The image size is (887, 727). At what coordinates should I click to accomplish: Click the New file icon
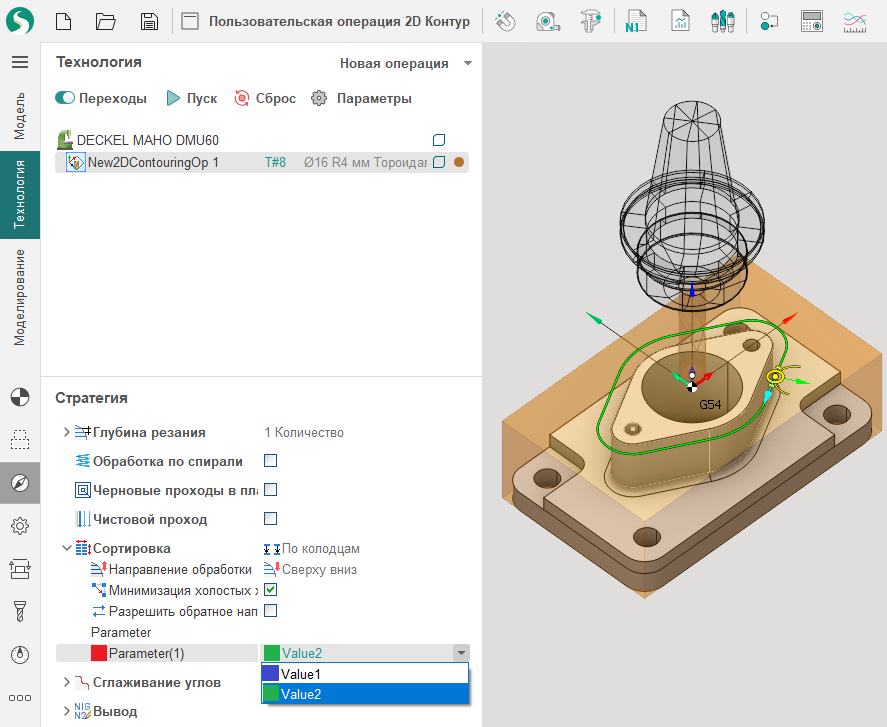click(63, 21)
